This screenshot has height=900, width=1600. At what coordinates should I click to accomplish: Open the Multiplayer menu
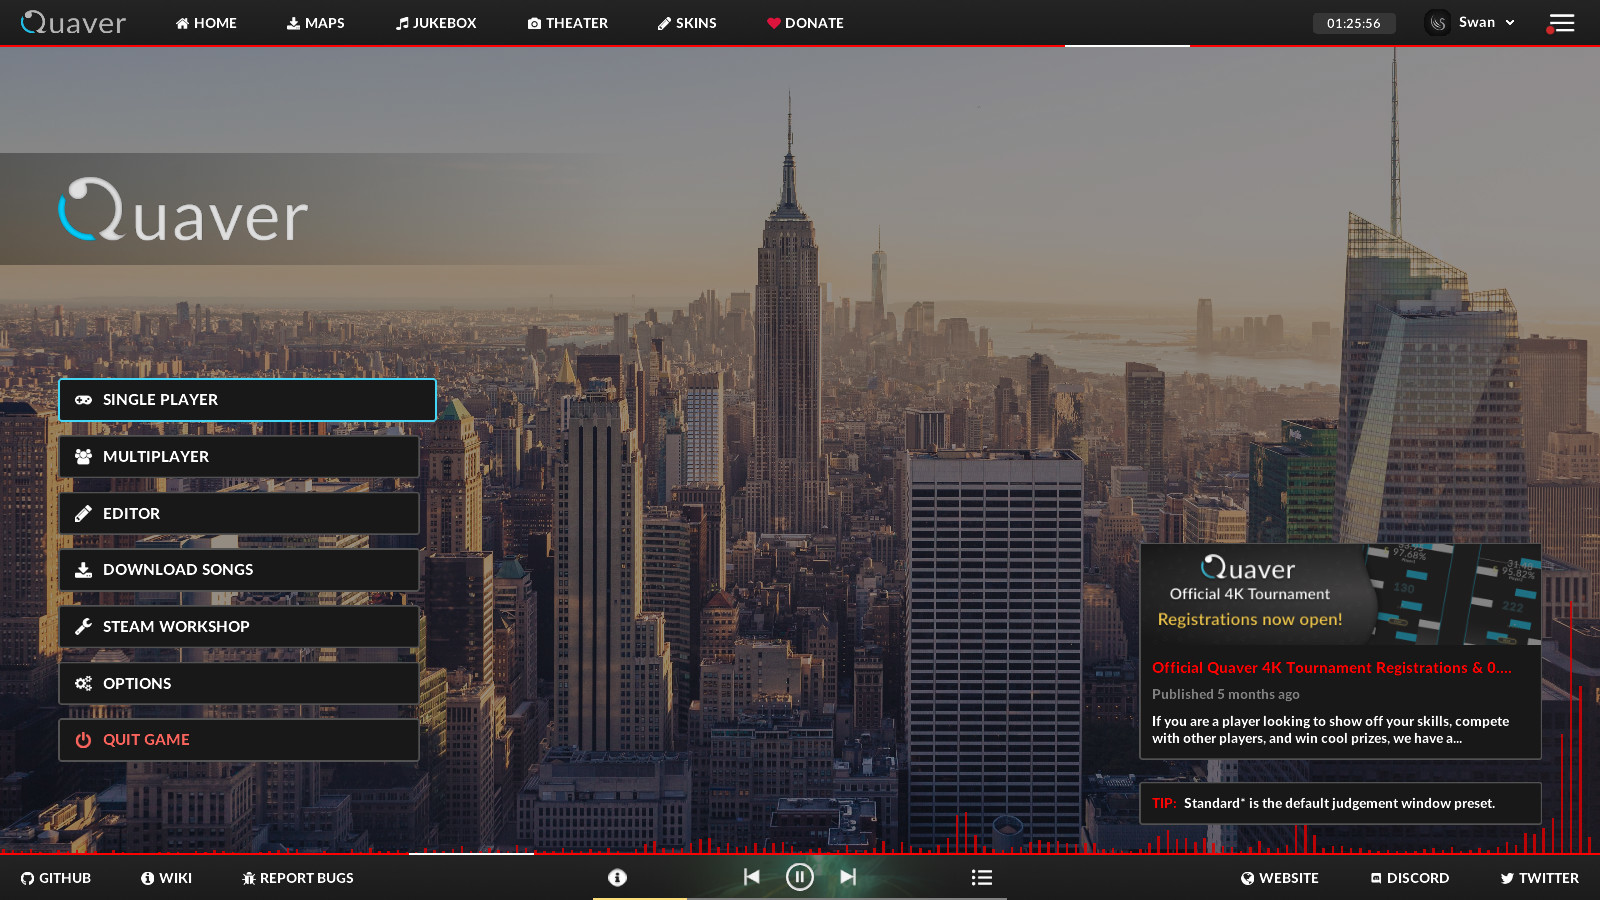[x=239, y=457]
